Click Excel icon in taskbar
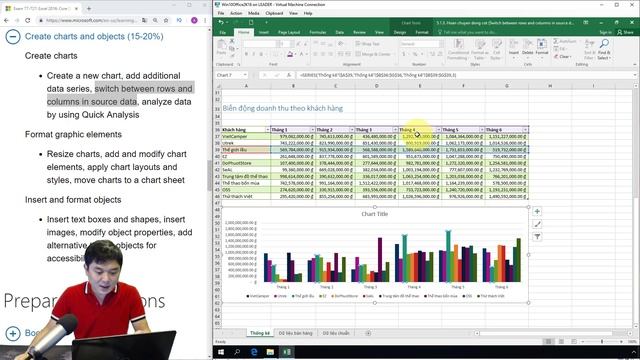 click(x=287, y=352)
